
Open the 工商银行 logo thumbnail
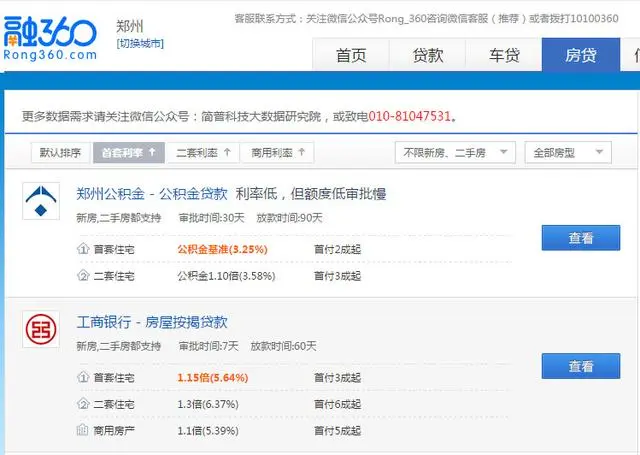click(41, 329)
